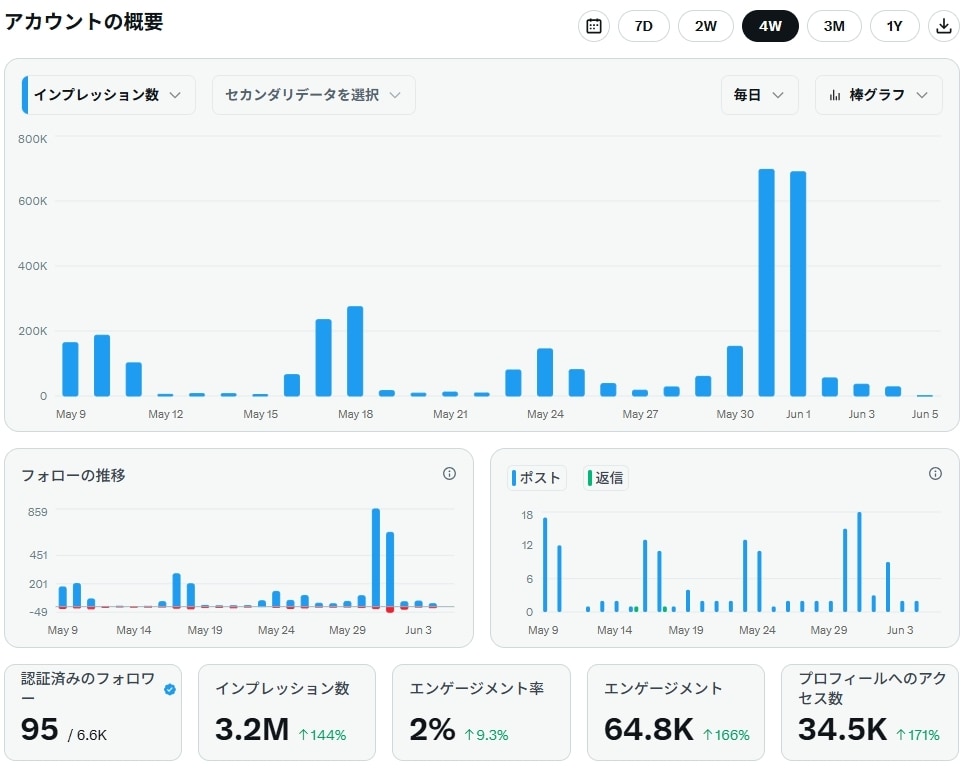The image size is (967, 768).
Task: Click the tallest impressions bar near May 31
Action: coord(766,283)
